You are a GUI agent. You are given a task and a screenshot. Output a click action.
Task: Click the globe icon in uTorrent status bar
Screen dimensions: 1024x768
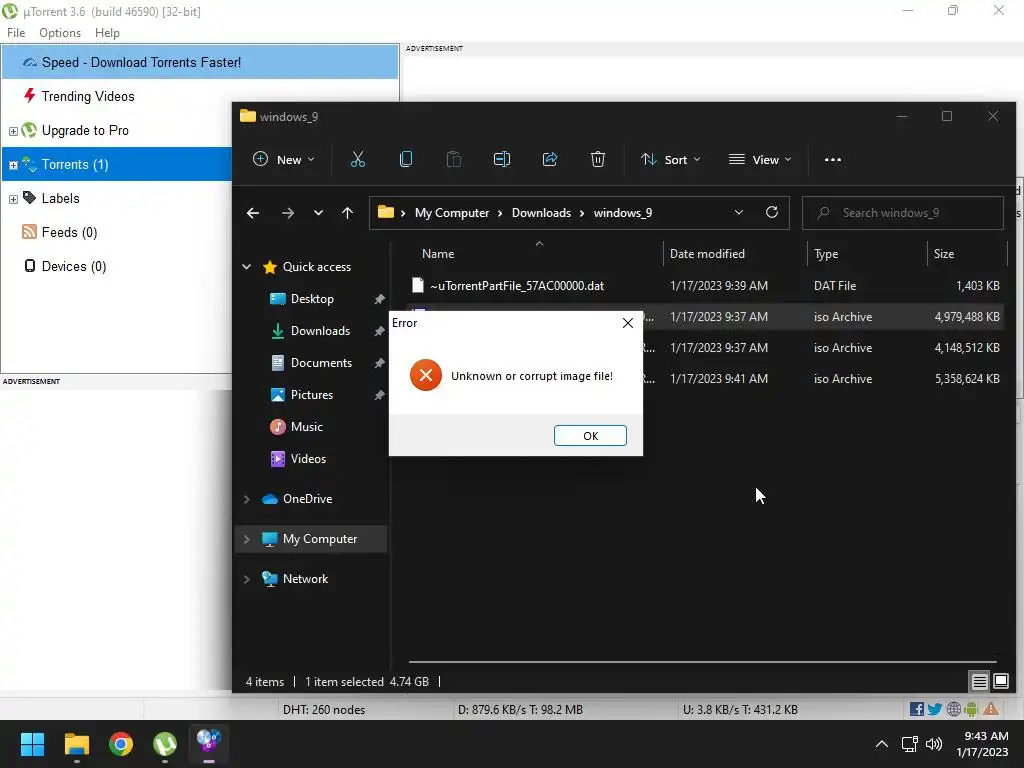click(953, 709)
